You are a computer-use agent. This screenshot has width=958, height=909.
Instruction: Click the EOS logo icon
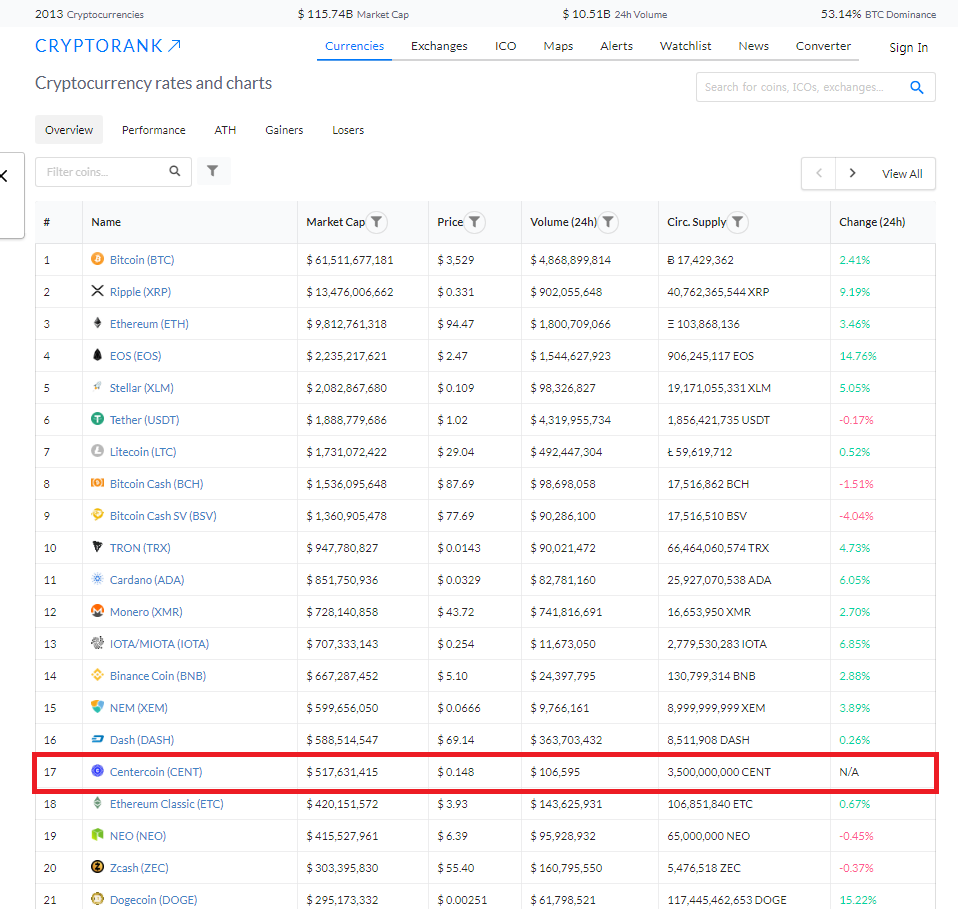[97, 355]
